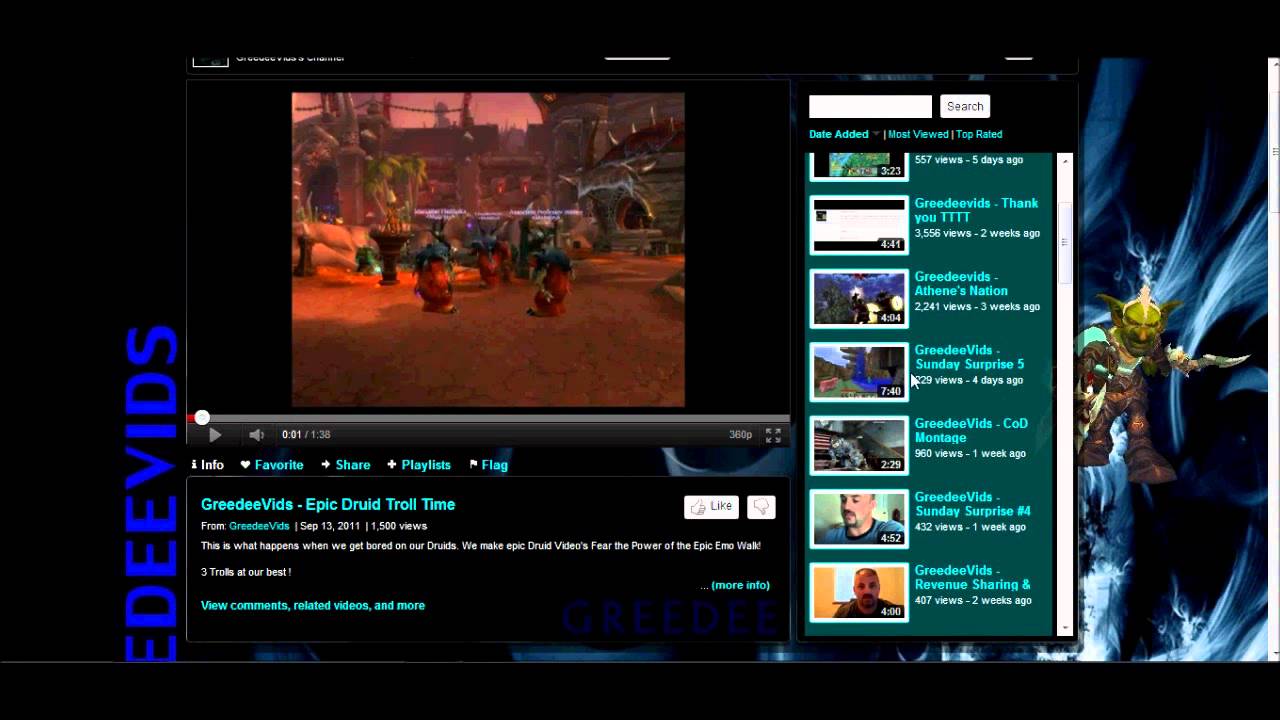Open the Share tab
Viewport: 1280px width, 720px height.
[346, 465]
